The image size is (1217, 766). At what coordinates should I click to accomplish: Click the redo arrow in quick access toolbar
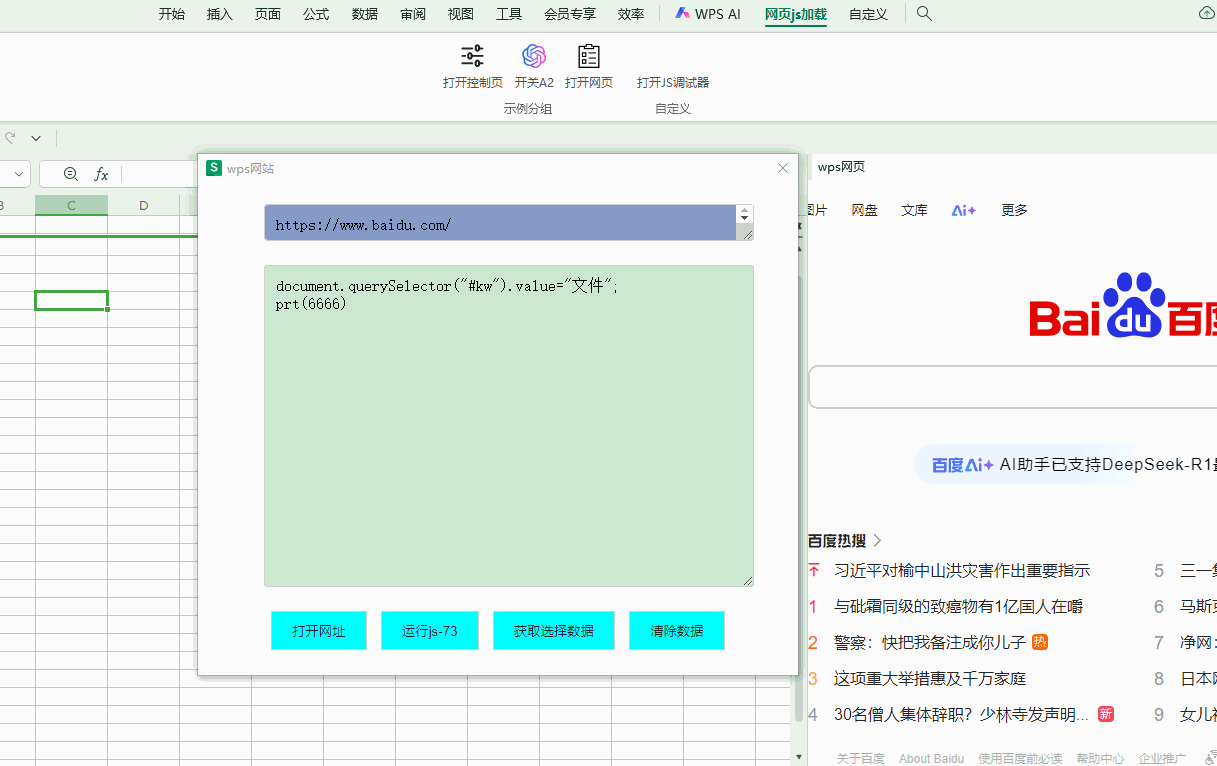point(10,138)
